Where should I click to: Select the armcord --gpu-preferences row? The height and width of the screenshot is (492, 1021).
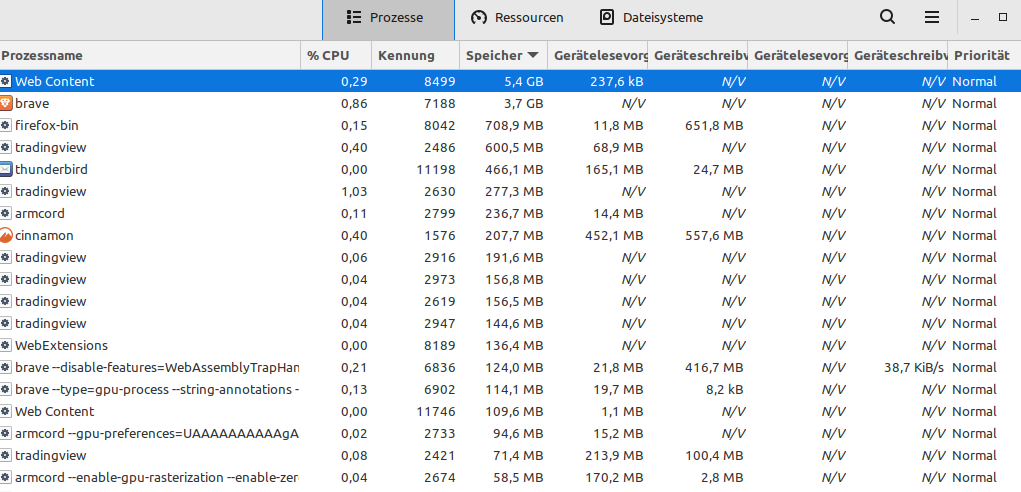click(x=510, y=433)
